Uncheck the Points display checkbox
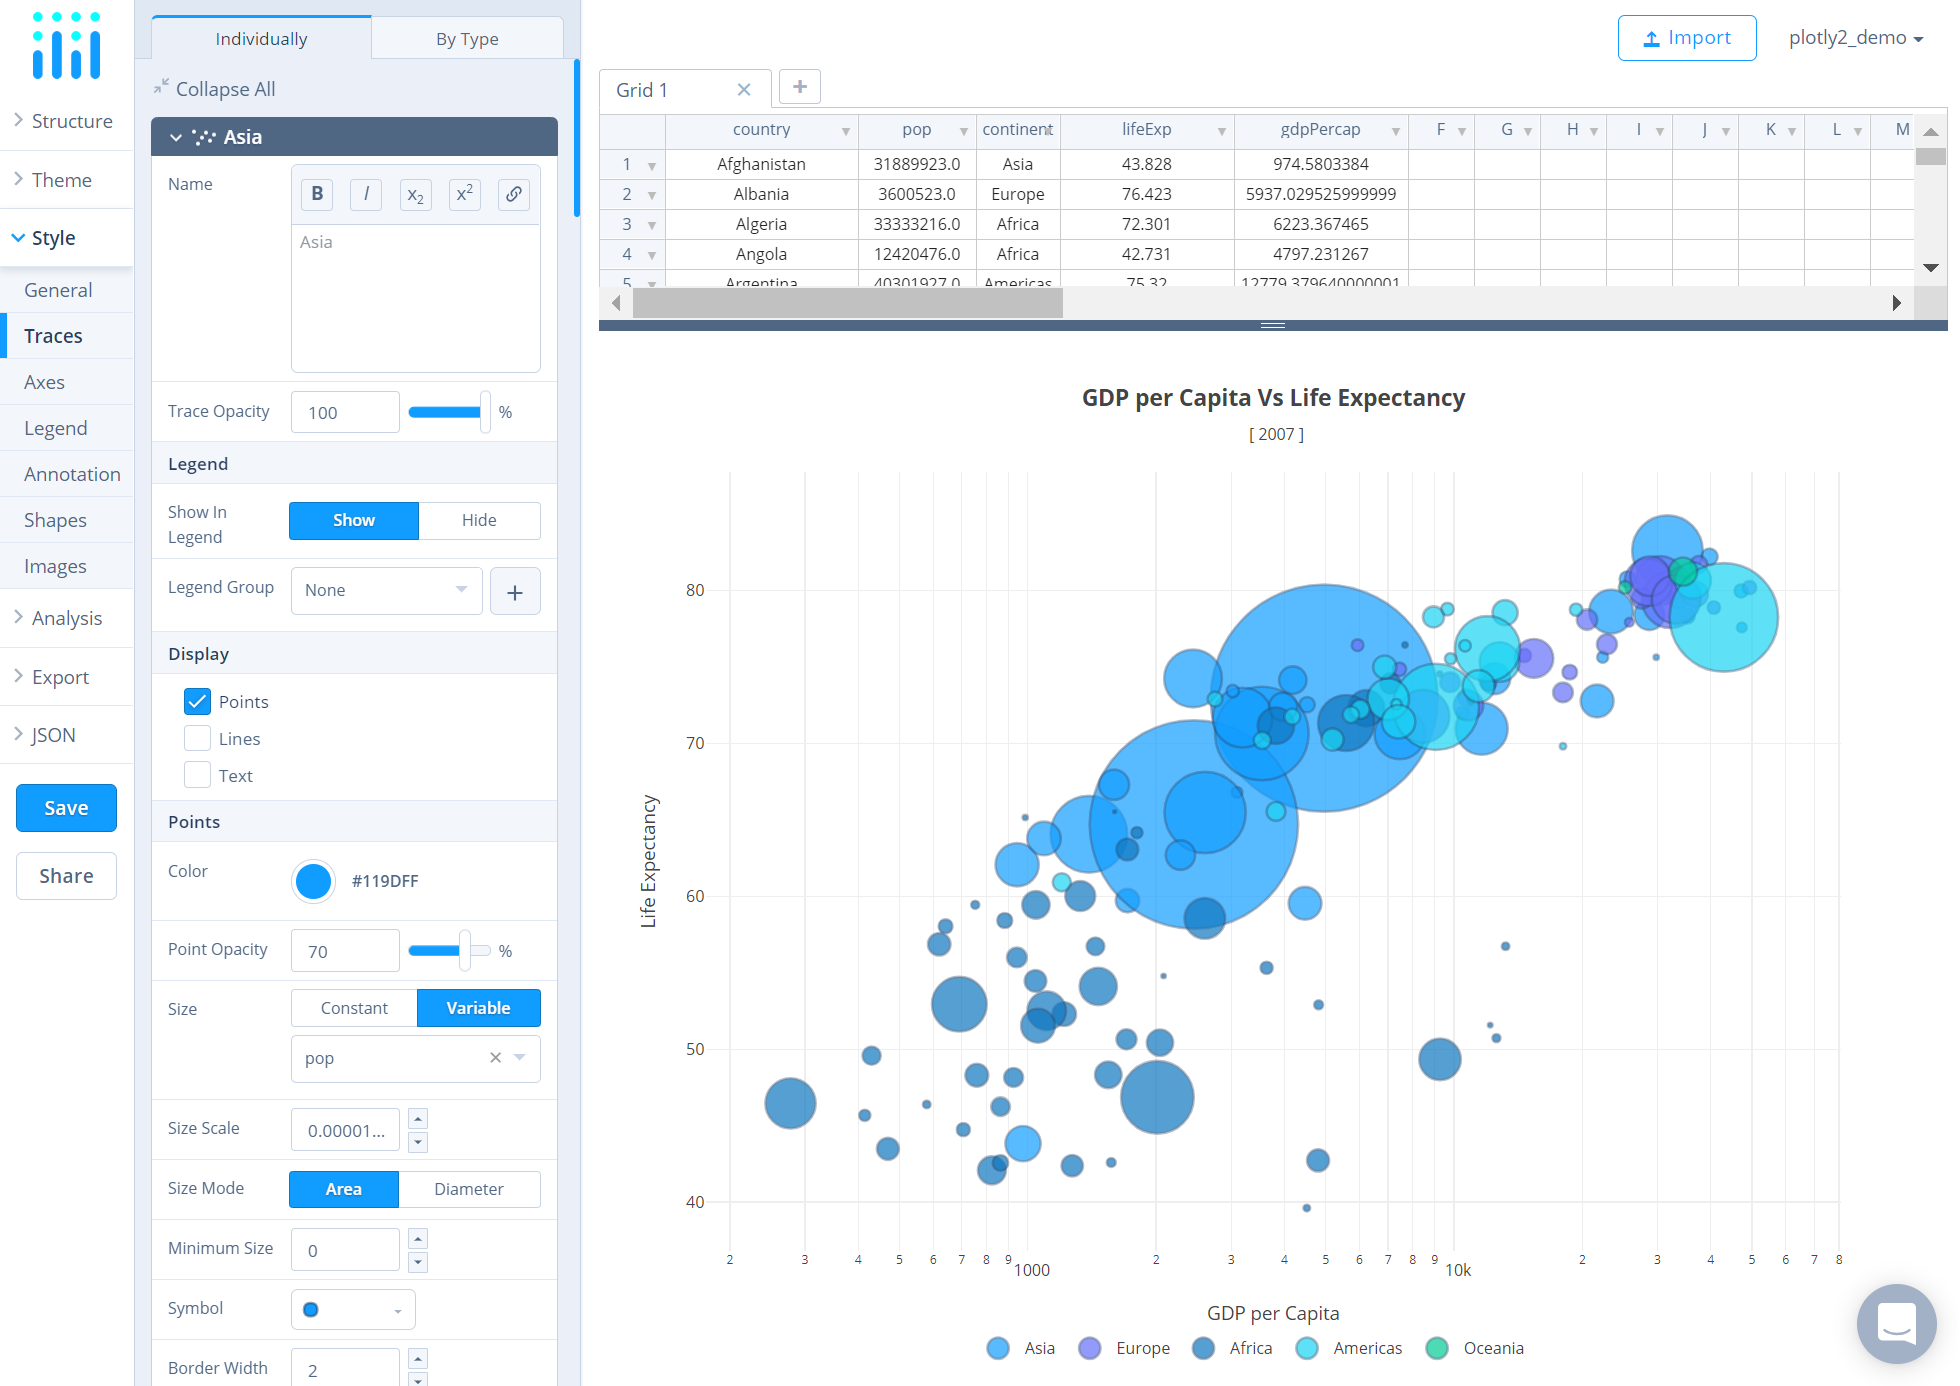 (197, 702)
